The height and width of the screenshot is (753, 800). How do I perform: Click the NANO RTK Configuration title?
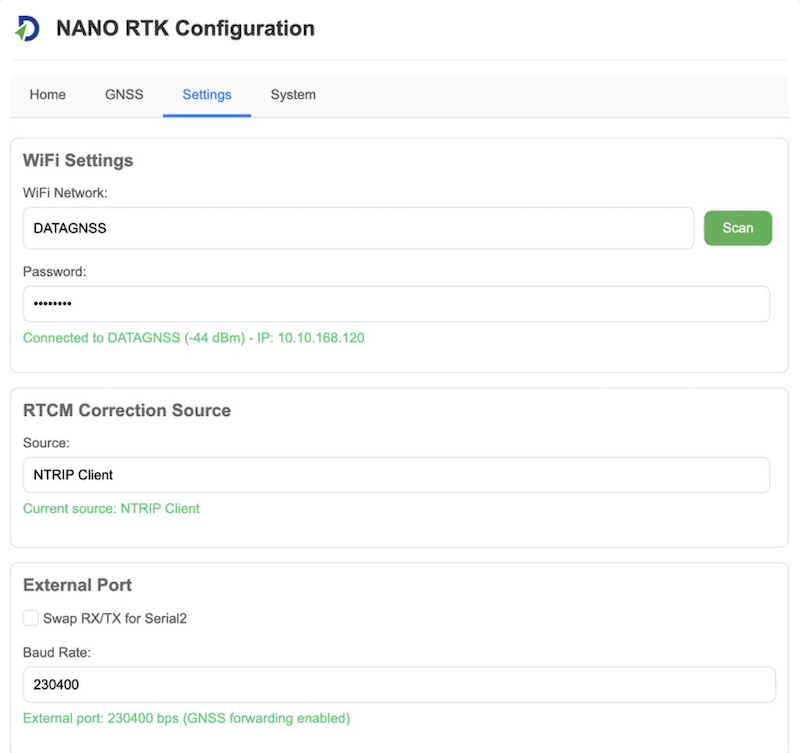click(185, 28)
